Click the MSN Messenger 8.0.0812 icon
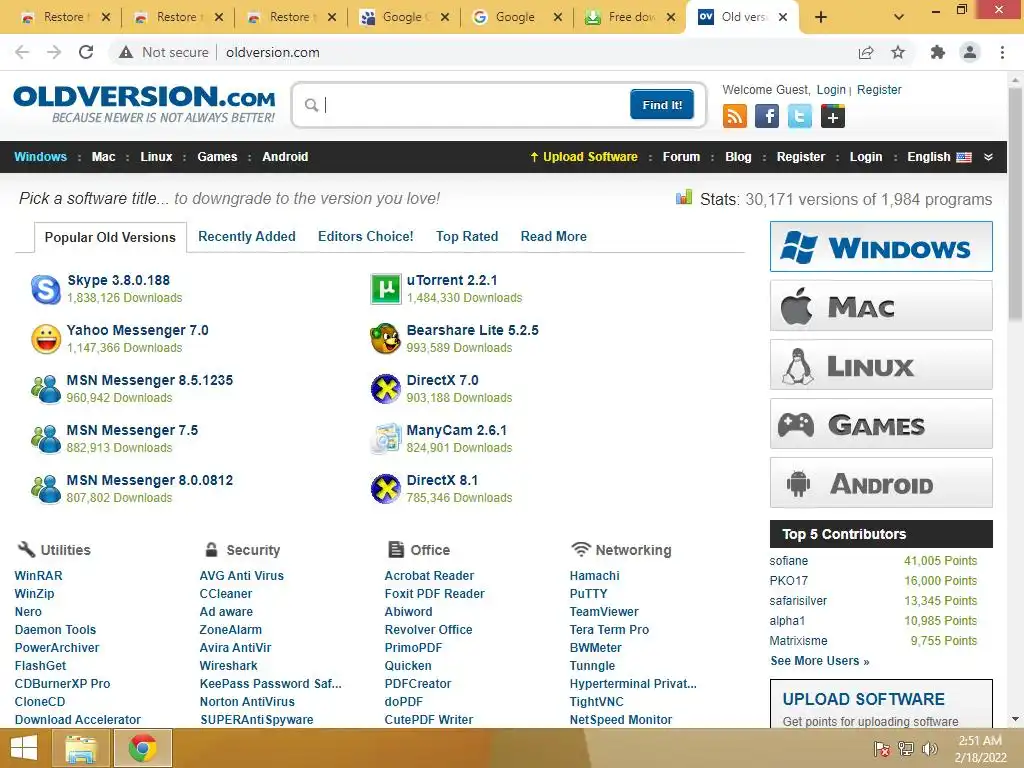Viewport: 1024px width, 768px height. [46, 489]
